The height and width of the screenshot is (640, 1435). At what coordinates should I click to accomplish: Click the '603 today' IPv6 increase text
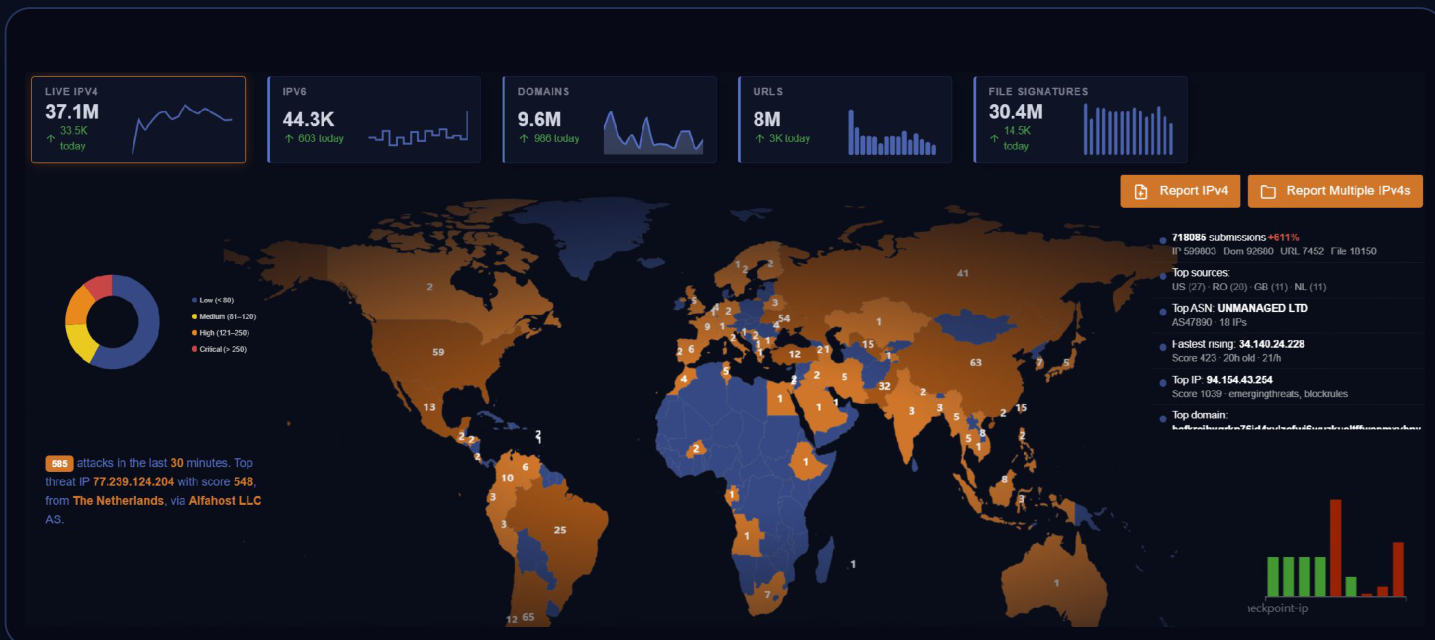(x=313, y=138)
